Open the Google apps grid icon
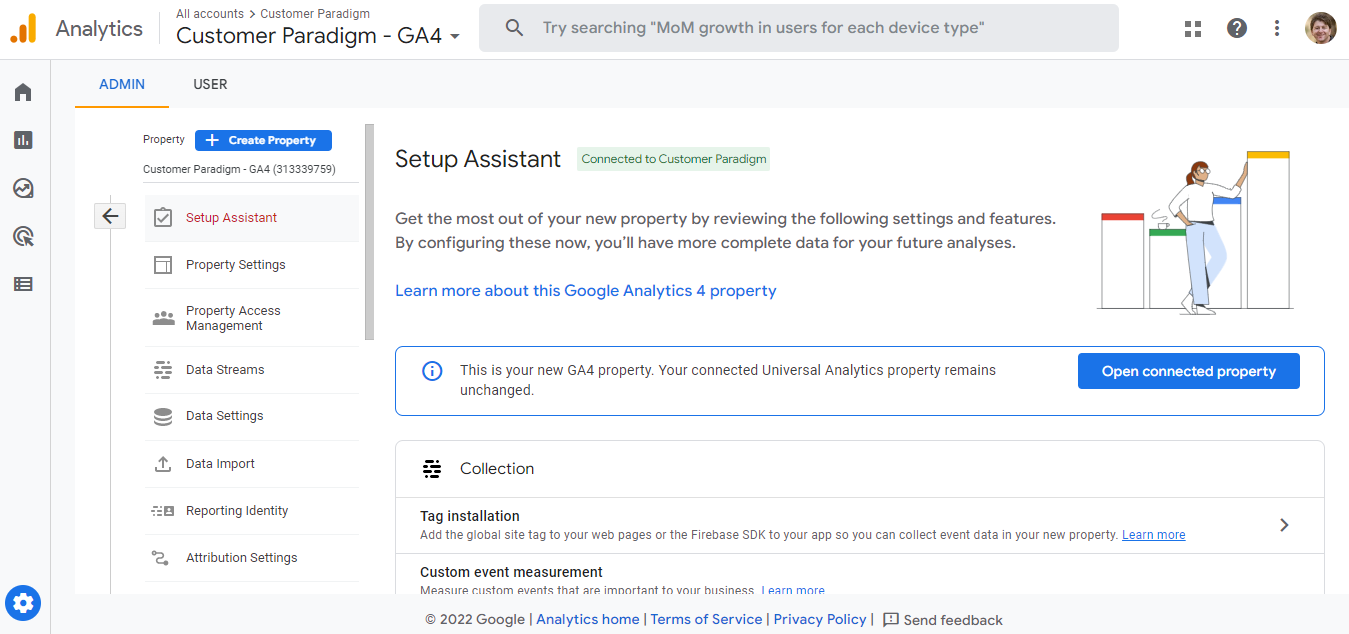This screenshot has height=634, width=1349. (x=1192, y=28)
